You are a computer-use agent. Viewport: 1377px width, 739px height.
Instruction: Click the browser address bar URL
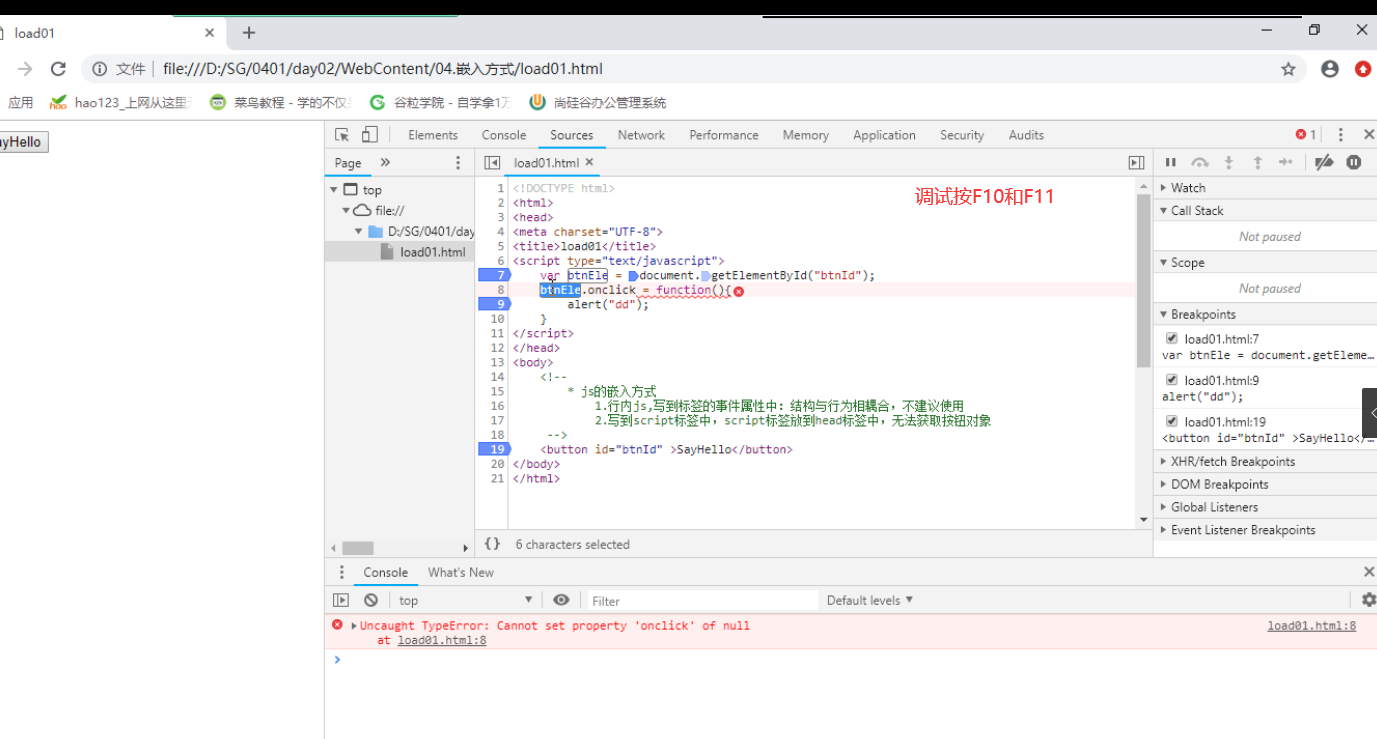383,69
